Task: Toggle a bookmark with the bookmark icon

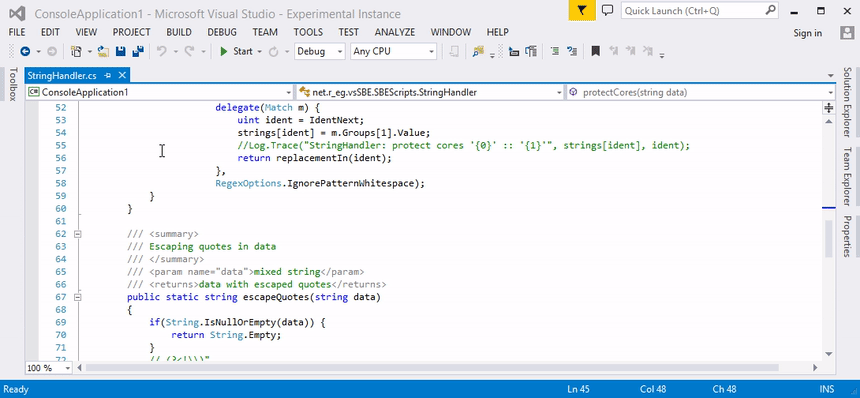Action: pos(595,51)
